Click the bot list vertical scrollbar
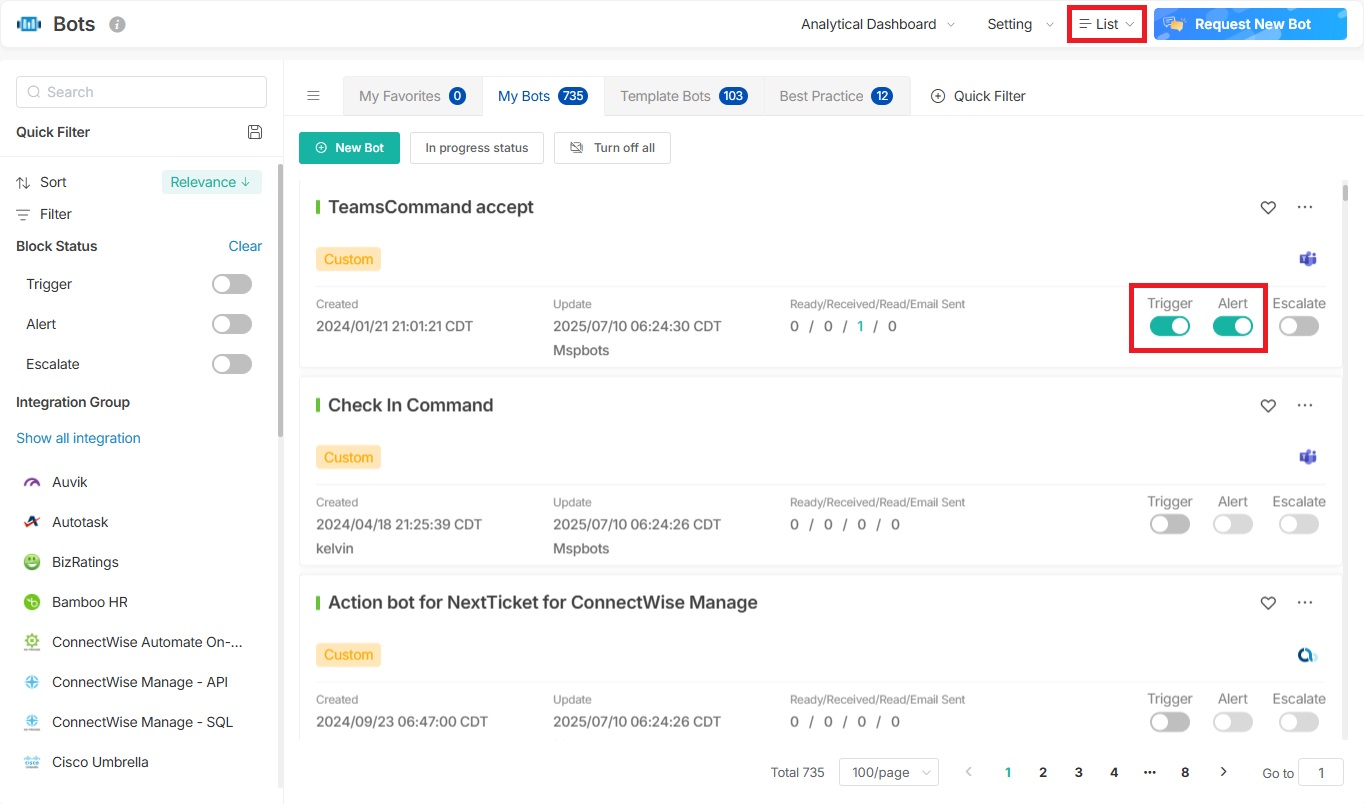The image size is (1364, 804). click(x=1345, y=193)
